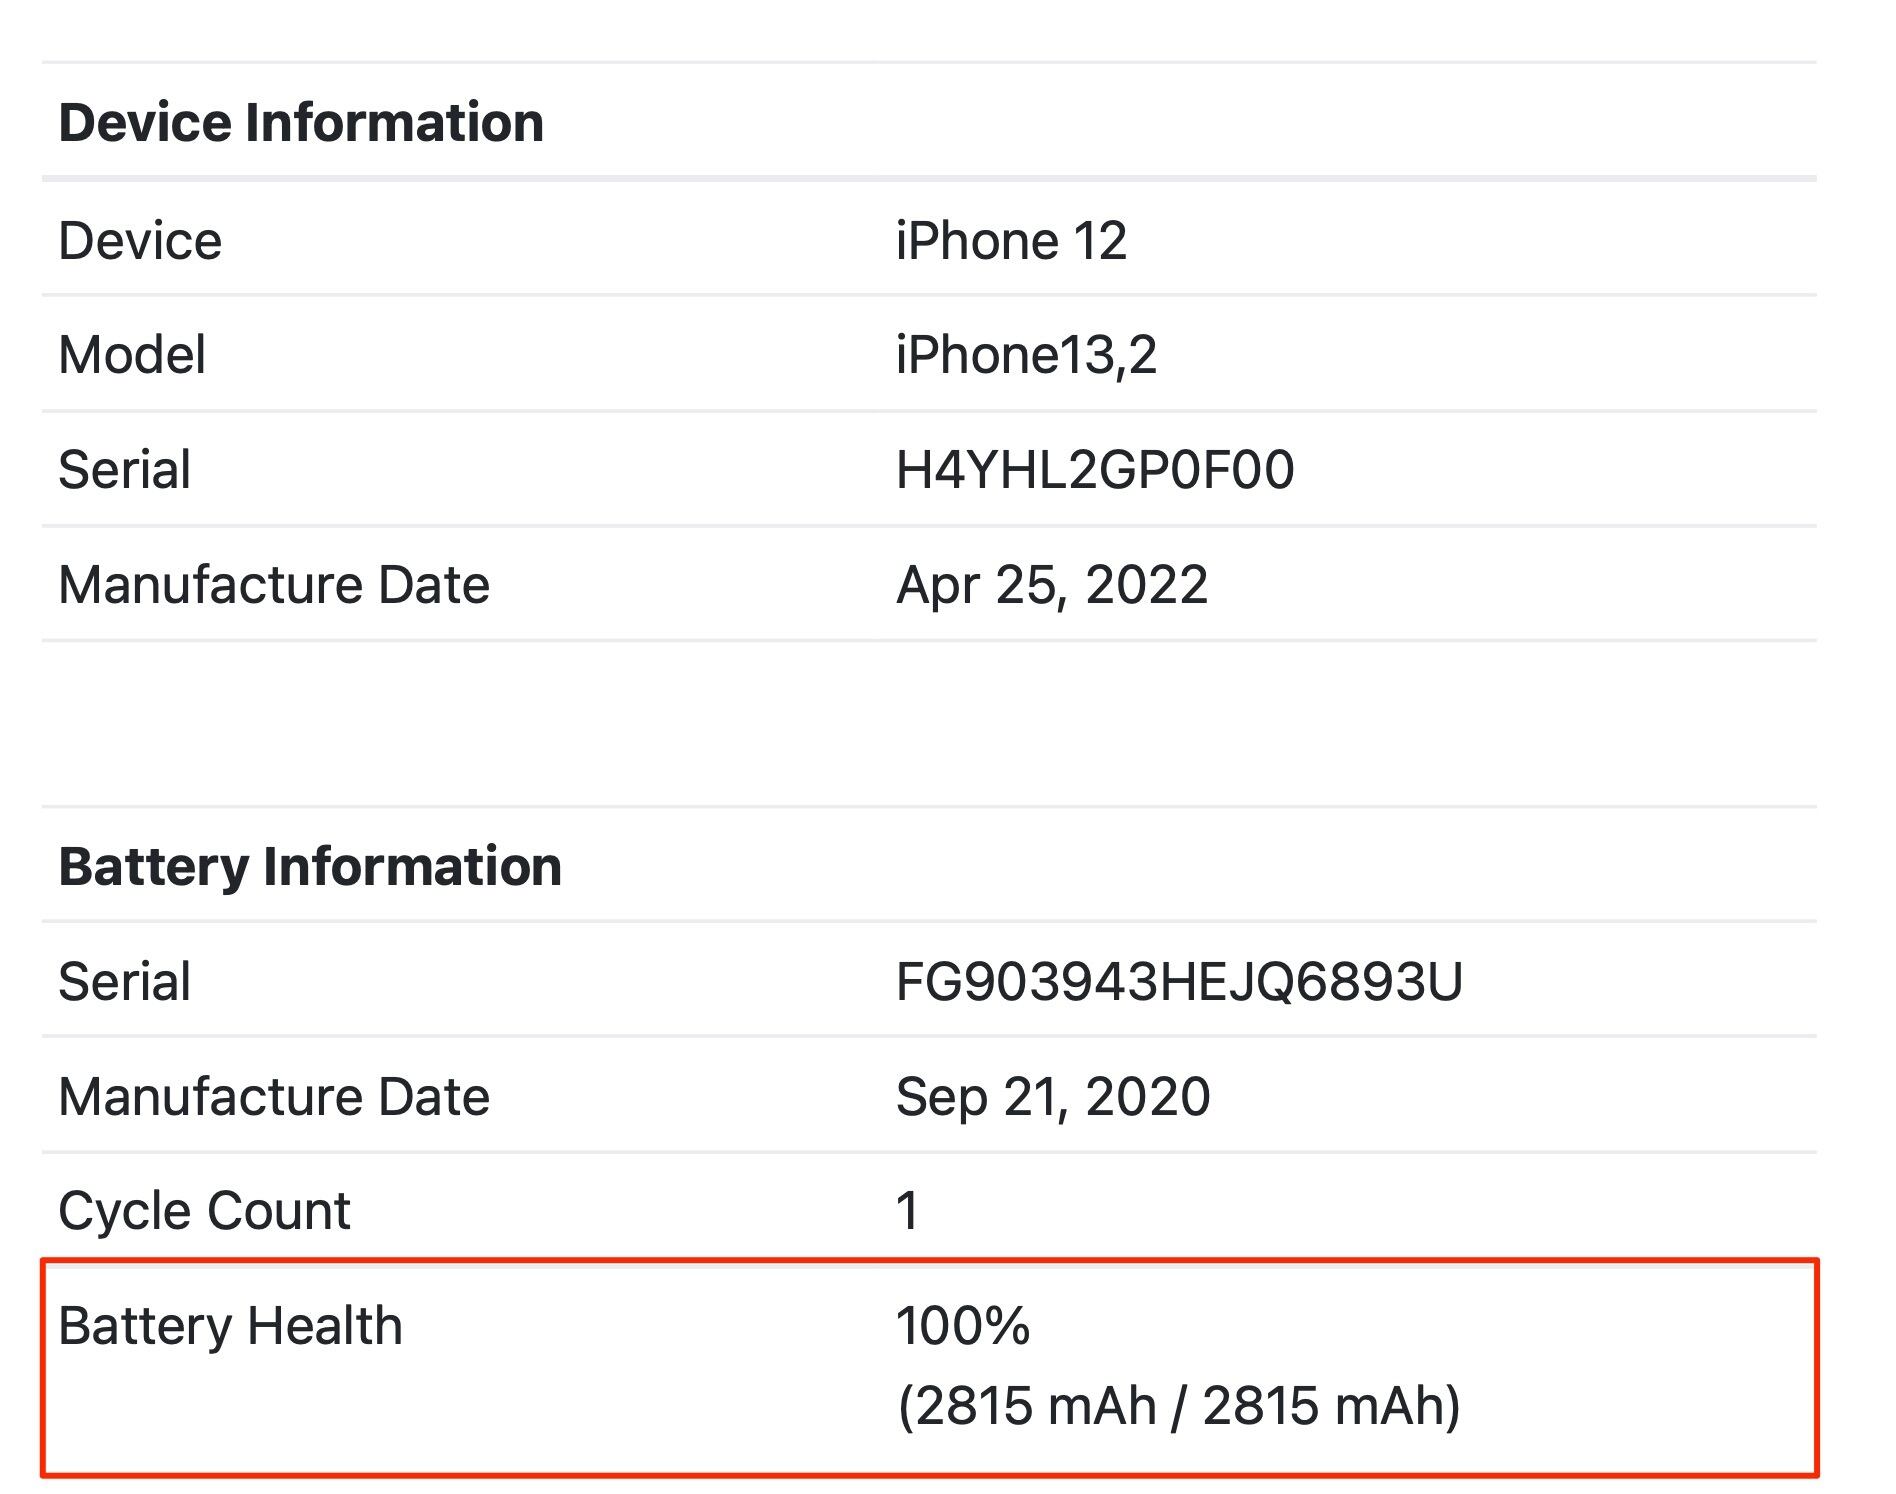Select the Sep 21, 2020 date

1053,1097
